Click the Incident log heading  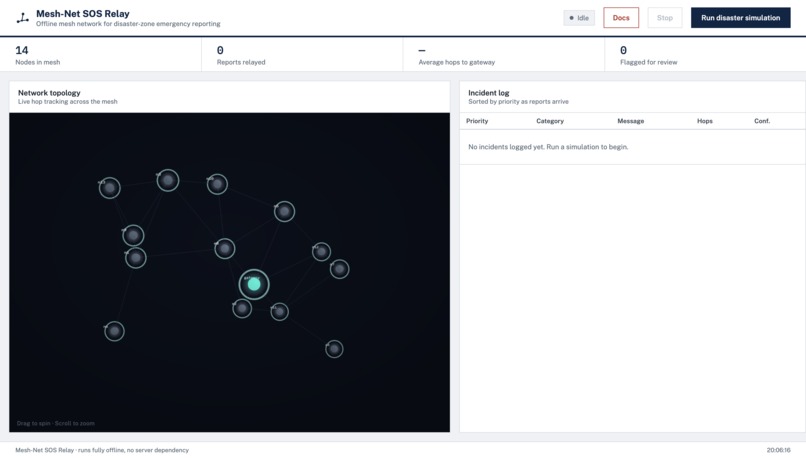489,93
